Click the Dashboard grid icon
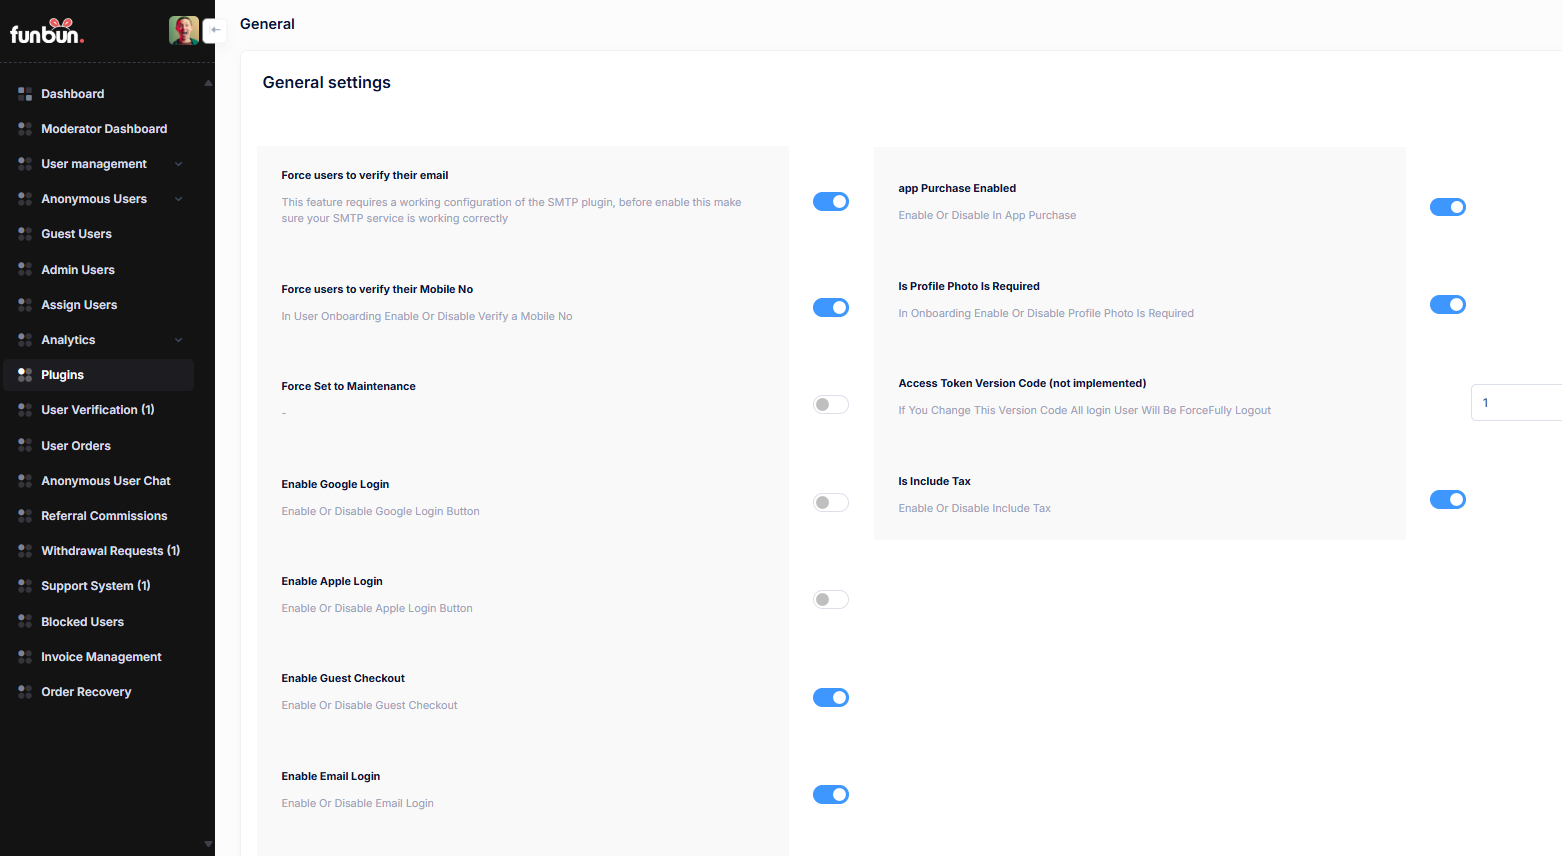 coord(25,94)
